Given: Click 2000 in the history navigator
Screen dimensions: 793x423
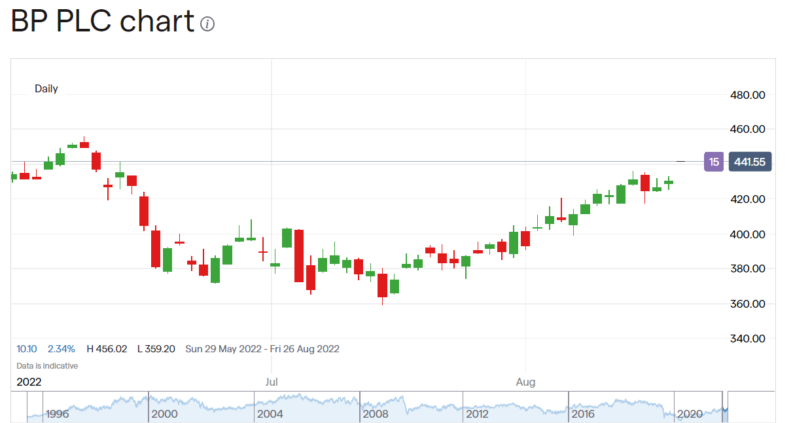Looking at the screenshot, I should [x=164, y=414].
